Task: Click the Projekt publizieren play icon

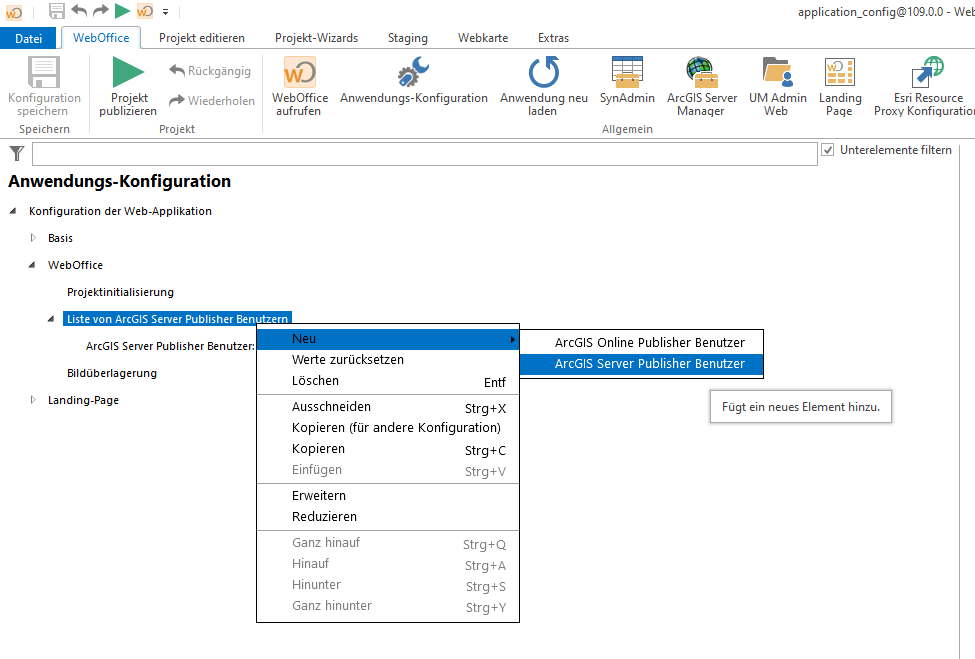Action: coord(128,73)
